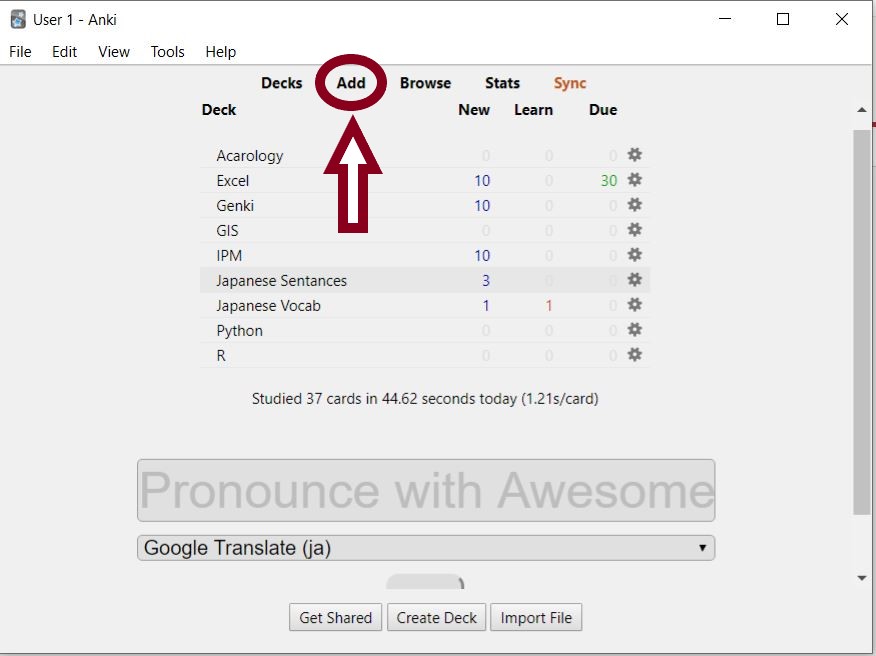Viewport: 876px width, 656px height.
Task: Open the IPM deck
Action: pos(229,255)
